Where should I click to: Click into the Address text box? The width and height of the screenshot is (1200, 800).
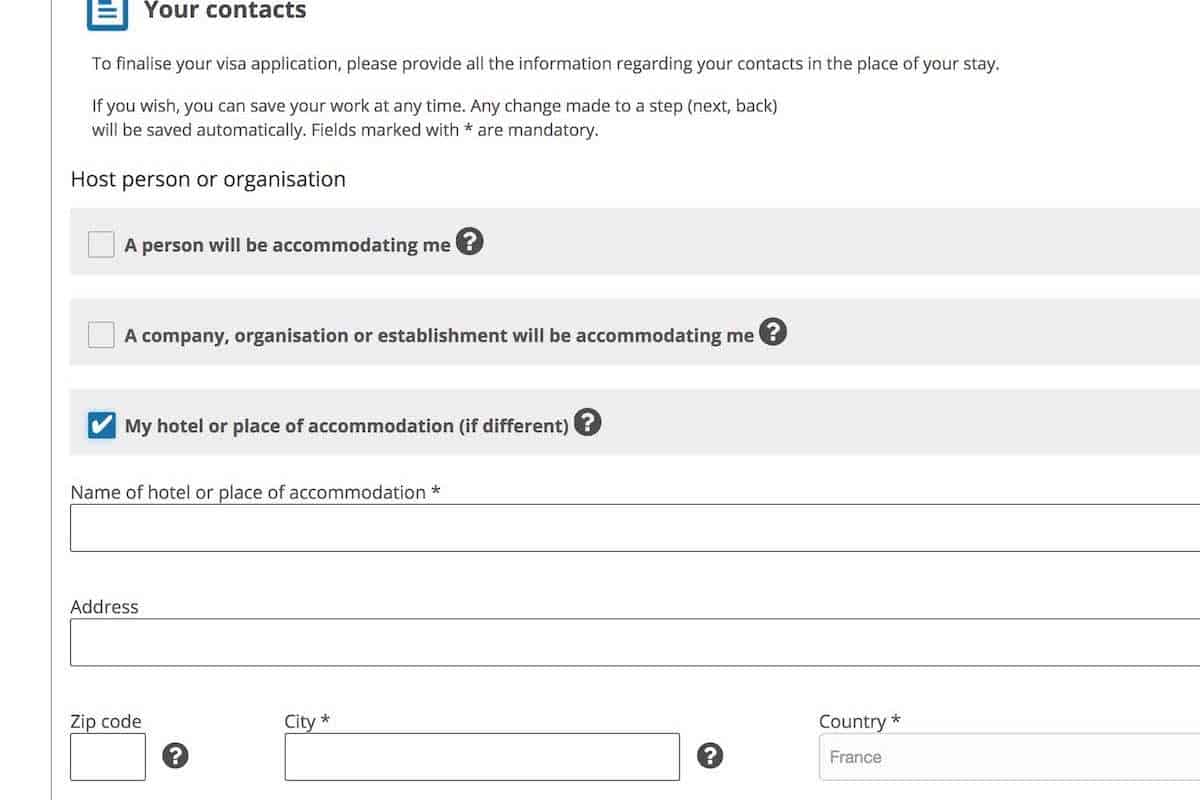[x=634, y=642]
